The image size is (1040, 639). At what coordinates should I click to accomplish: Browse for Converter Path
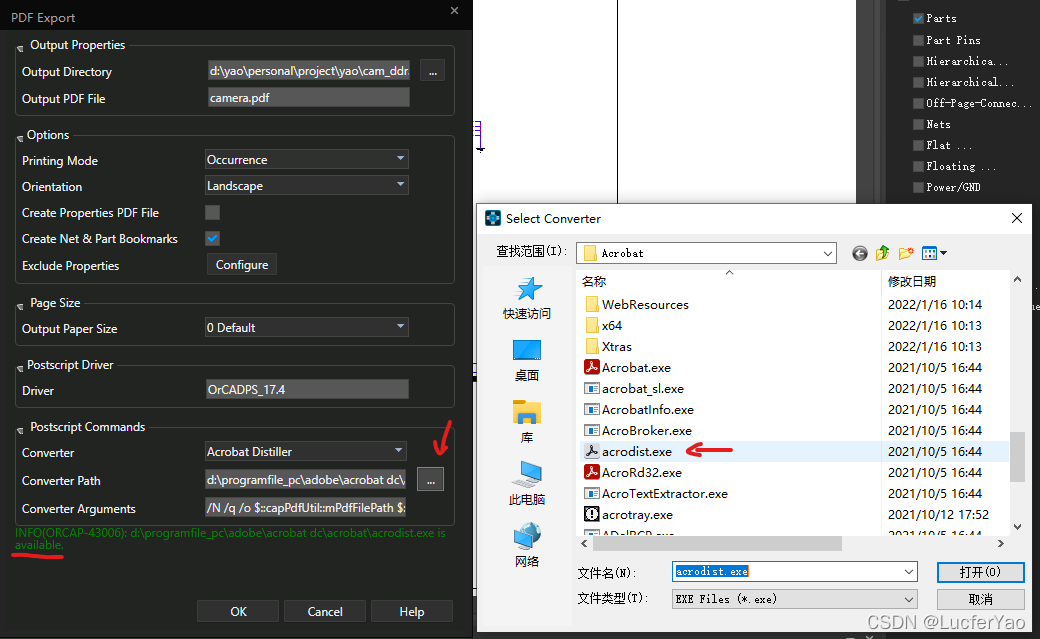click(x=430, y=479)
